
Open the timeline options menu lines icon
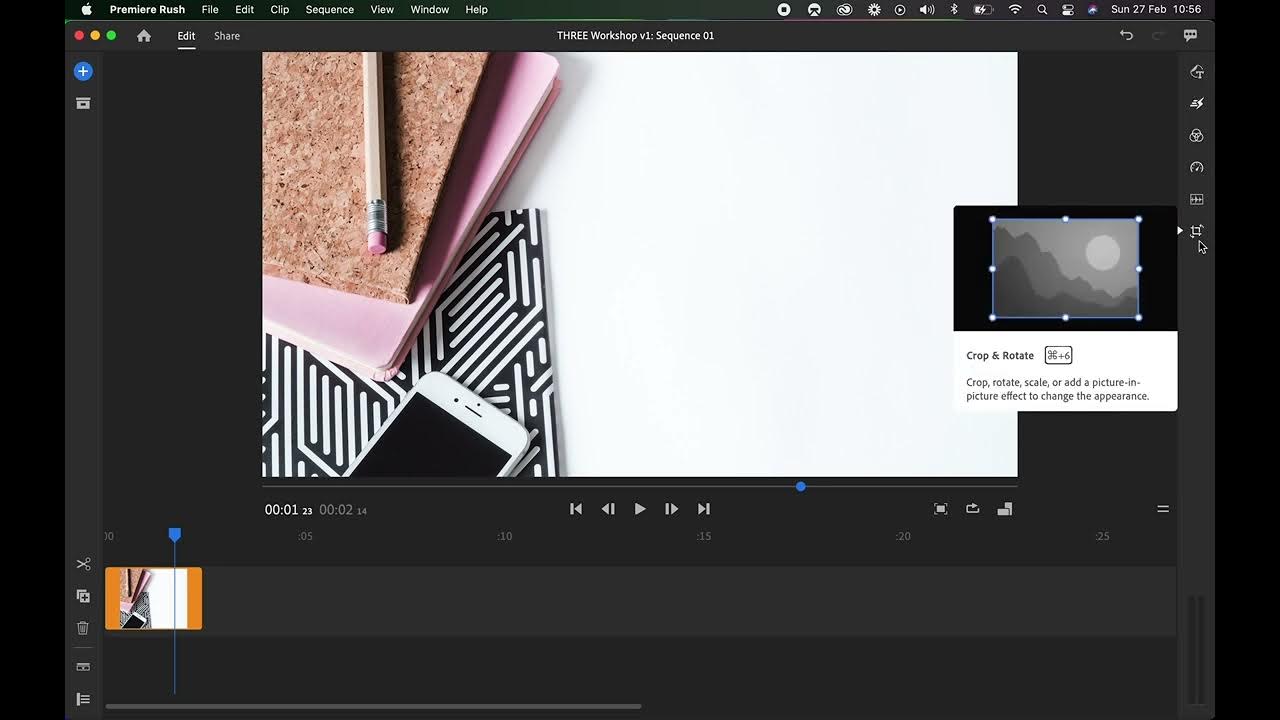click(x=1163, y=509)
